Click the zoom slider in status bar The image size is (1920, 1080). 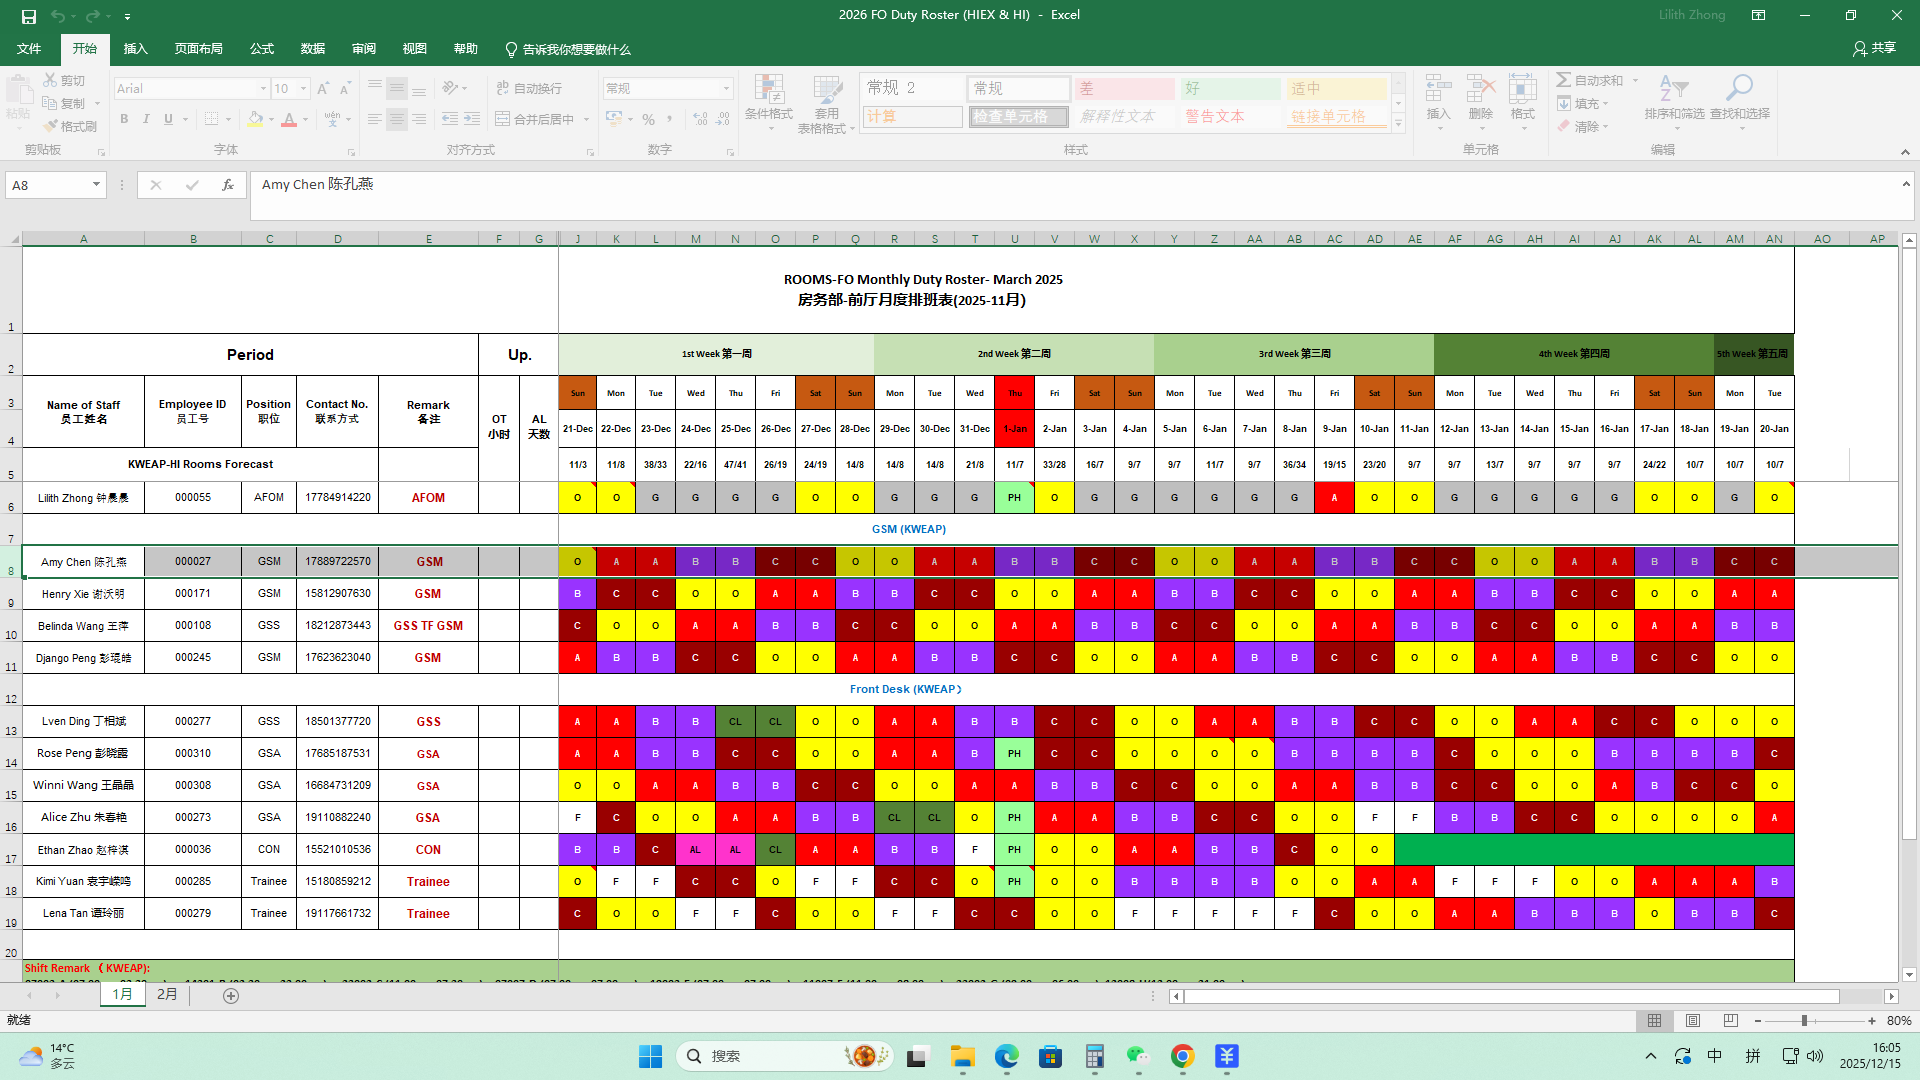[x=1804, y=1021]
